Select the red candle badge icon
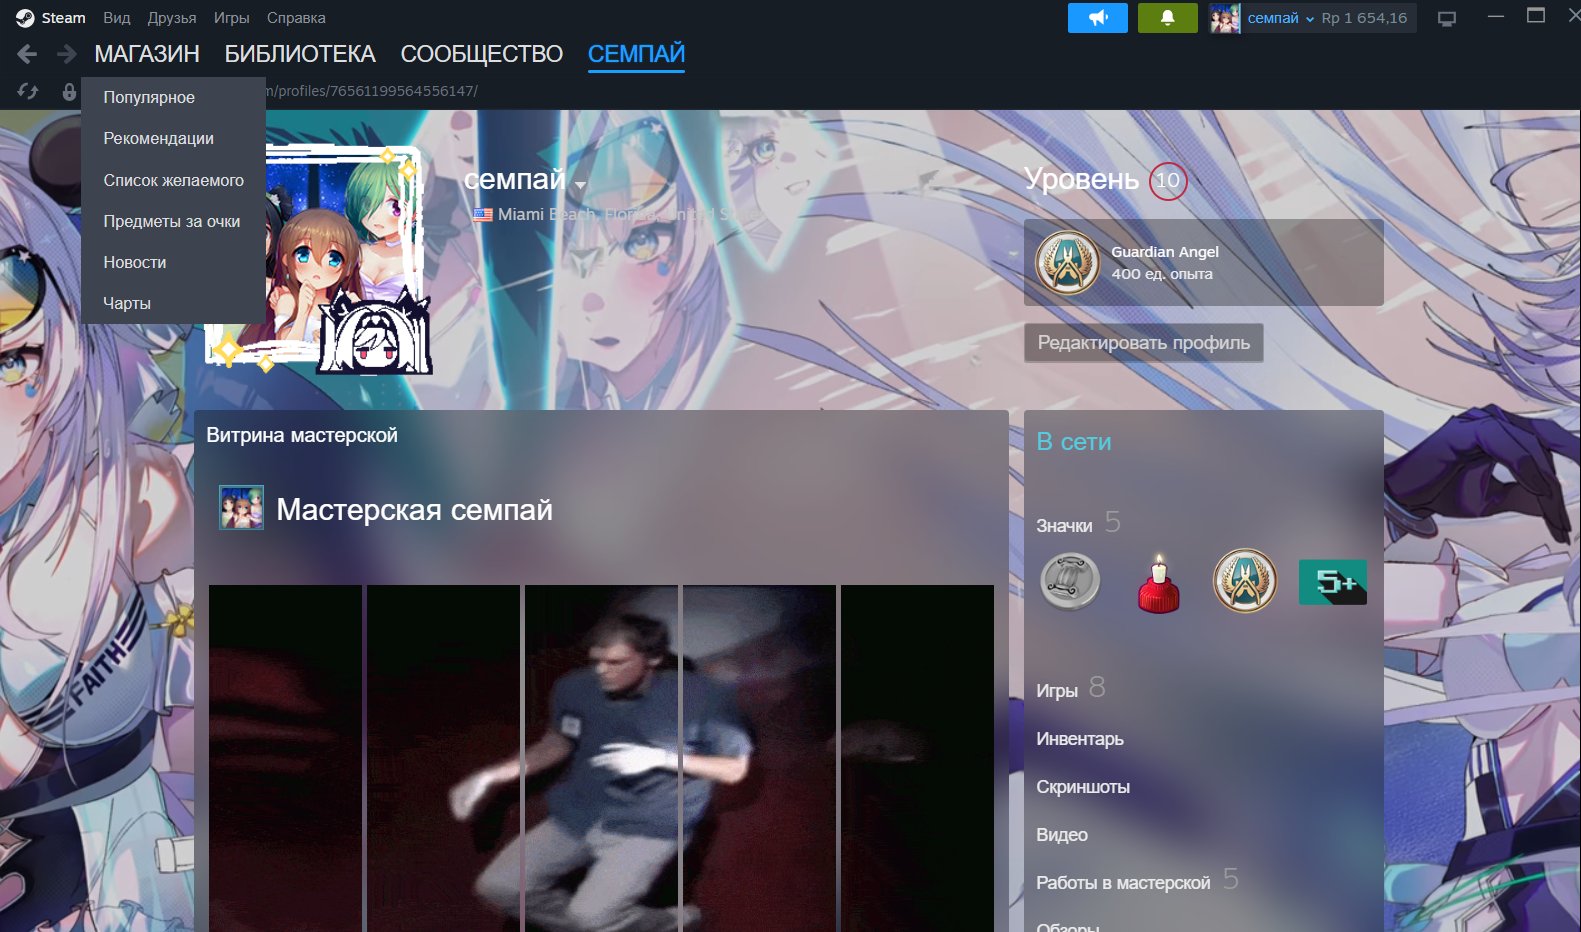 [x=1158, y=582]
